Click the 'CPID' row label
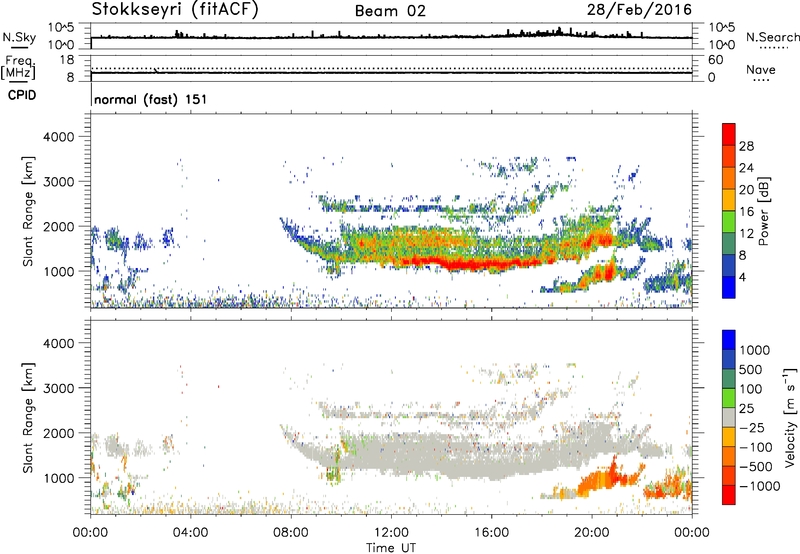Image resolution: width=800 pixels, height=554 pixels. click(22, 95)
